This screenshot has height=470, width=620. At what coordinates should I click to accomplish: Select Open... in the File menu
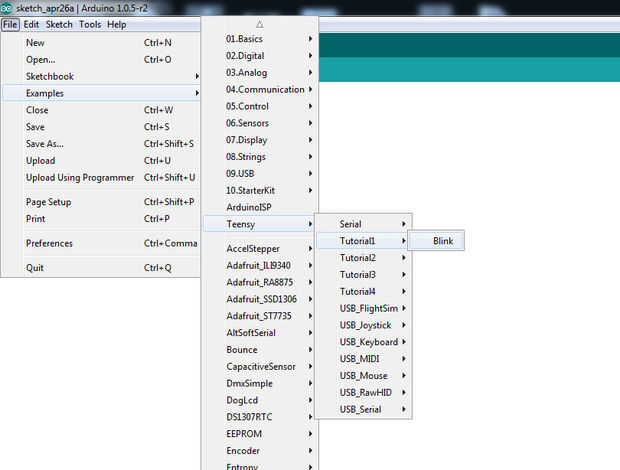click(x=101, y=60)
